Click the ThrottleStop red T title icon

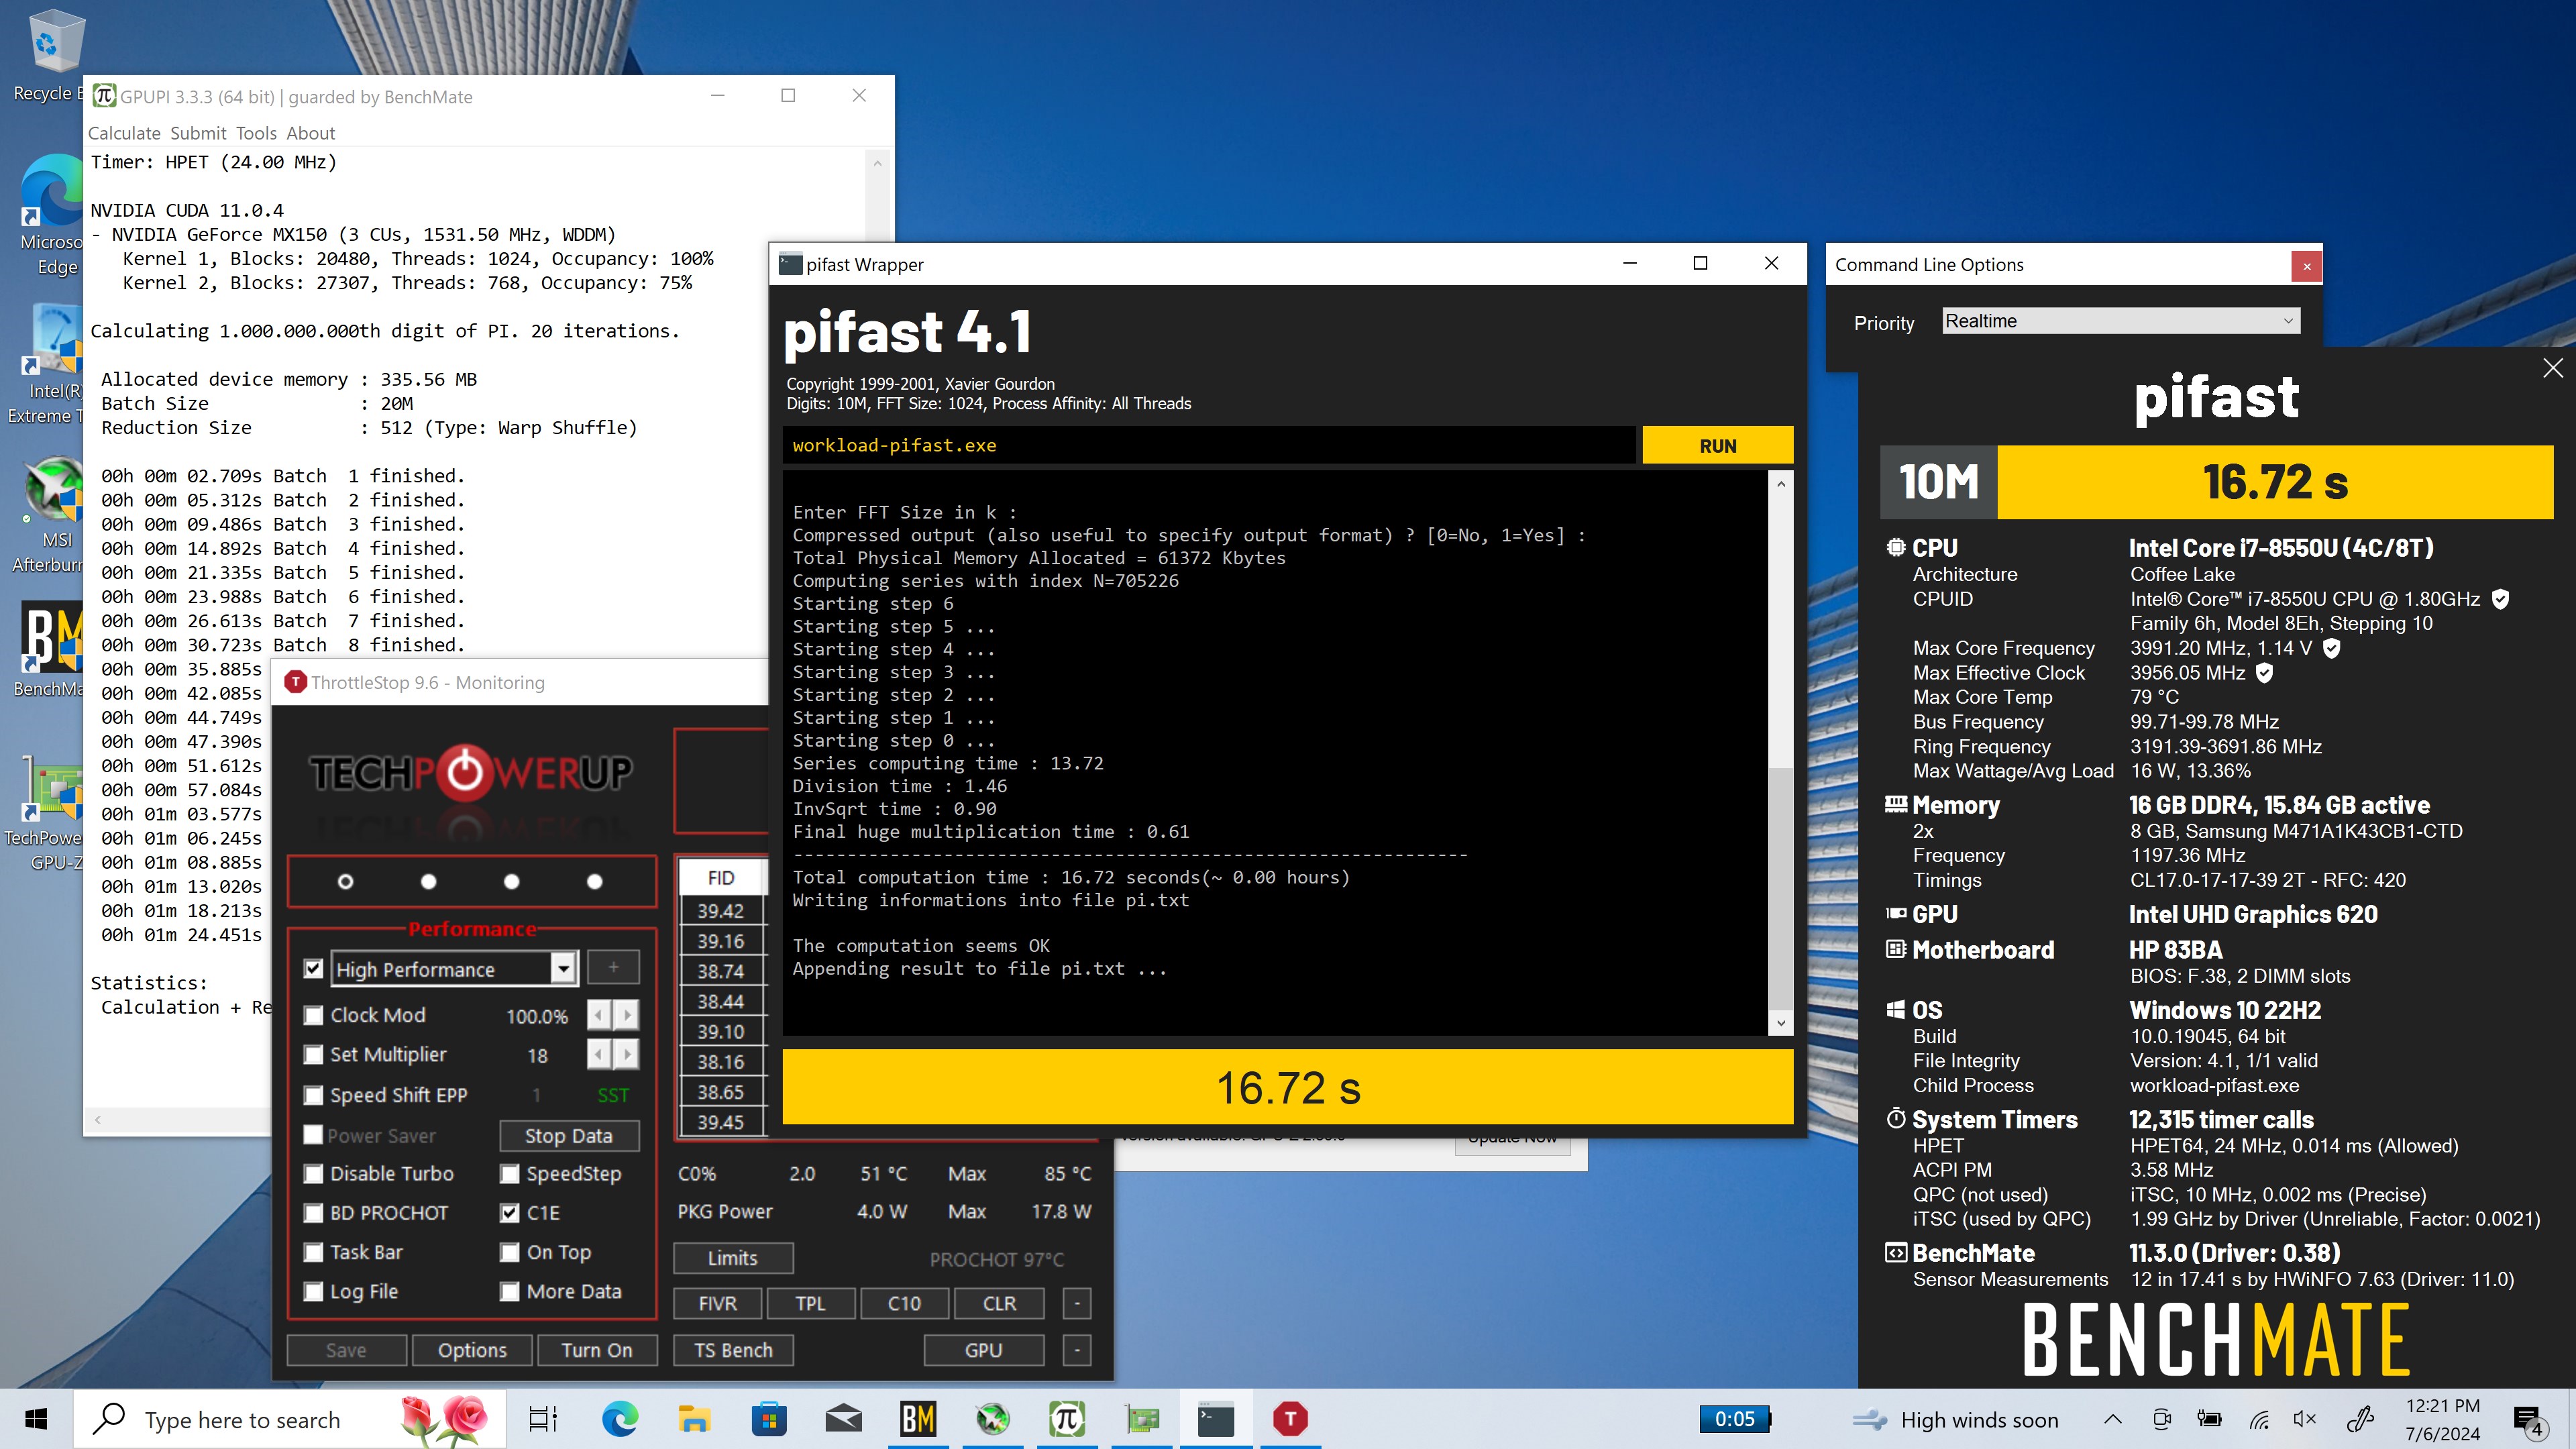(x=295, y=682)
